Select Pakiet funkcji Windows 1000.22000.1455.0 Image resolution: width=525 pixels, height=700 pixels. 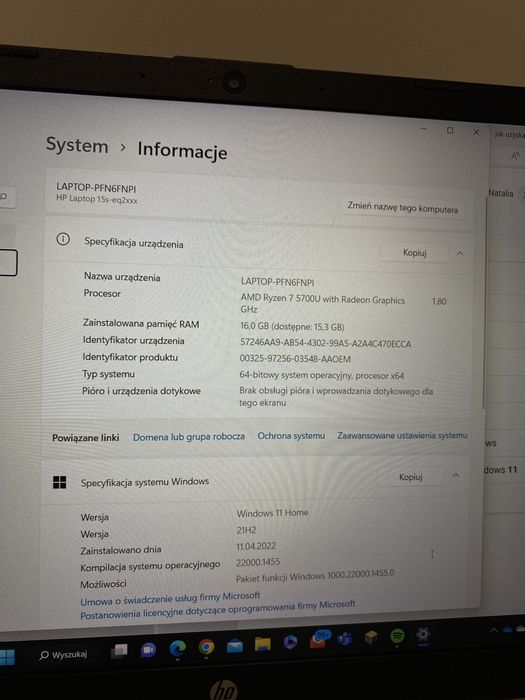point(315,575)
